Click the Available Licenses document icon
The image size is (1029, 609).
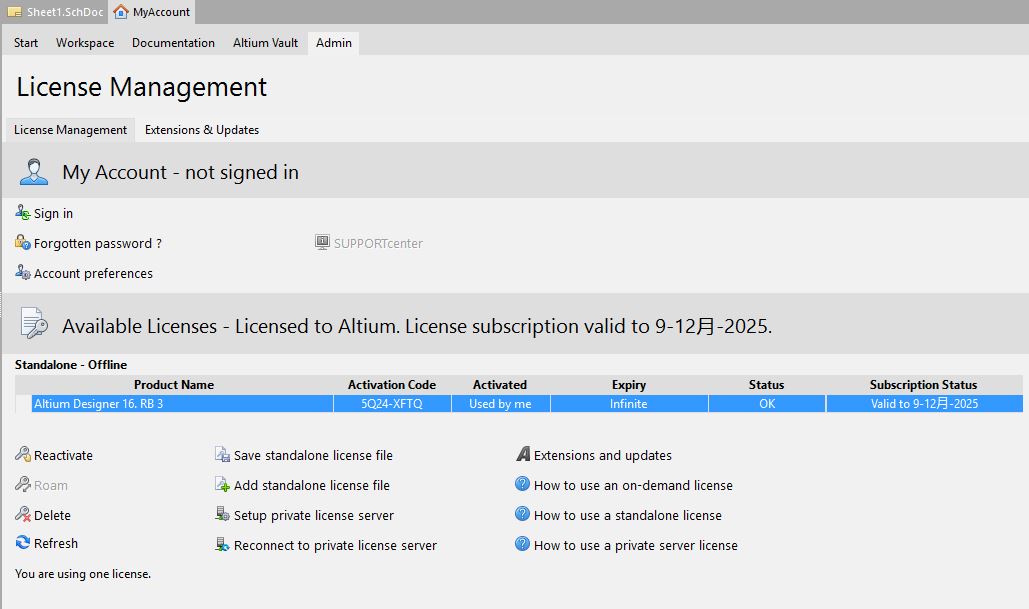click(x=33, y=323)
